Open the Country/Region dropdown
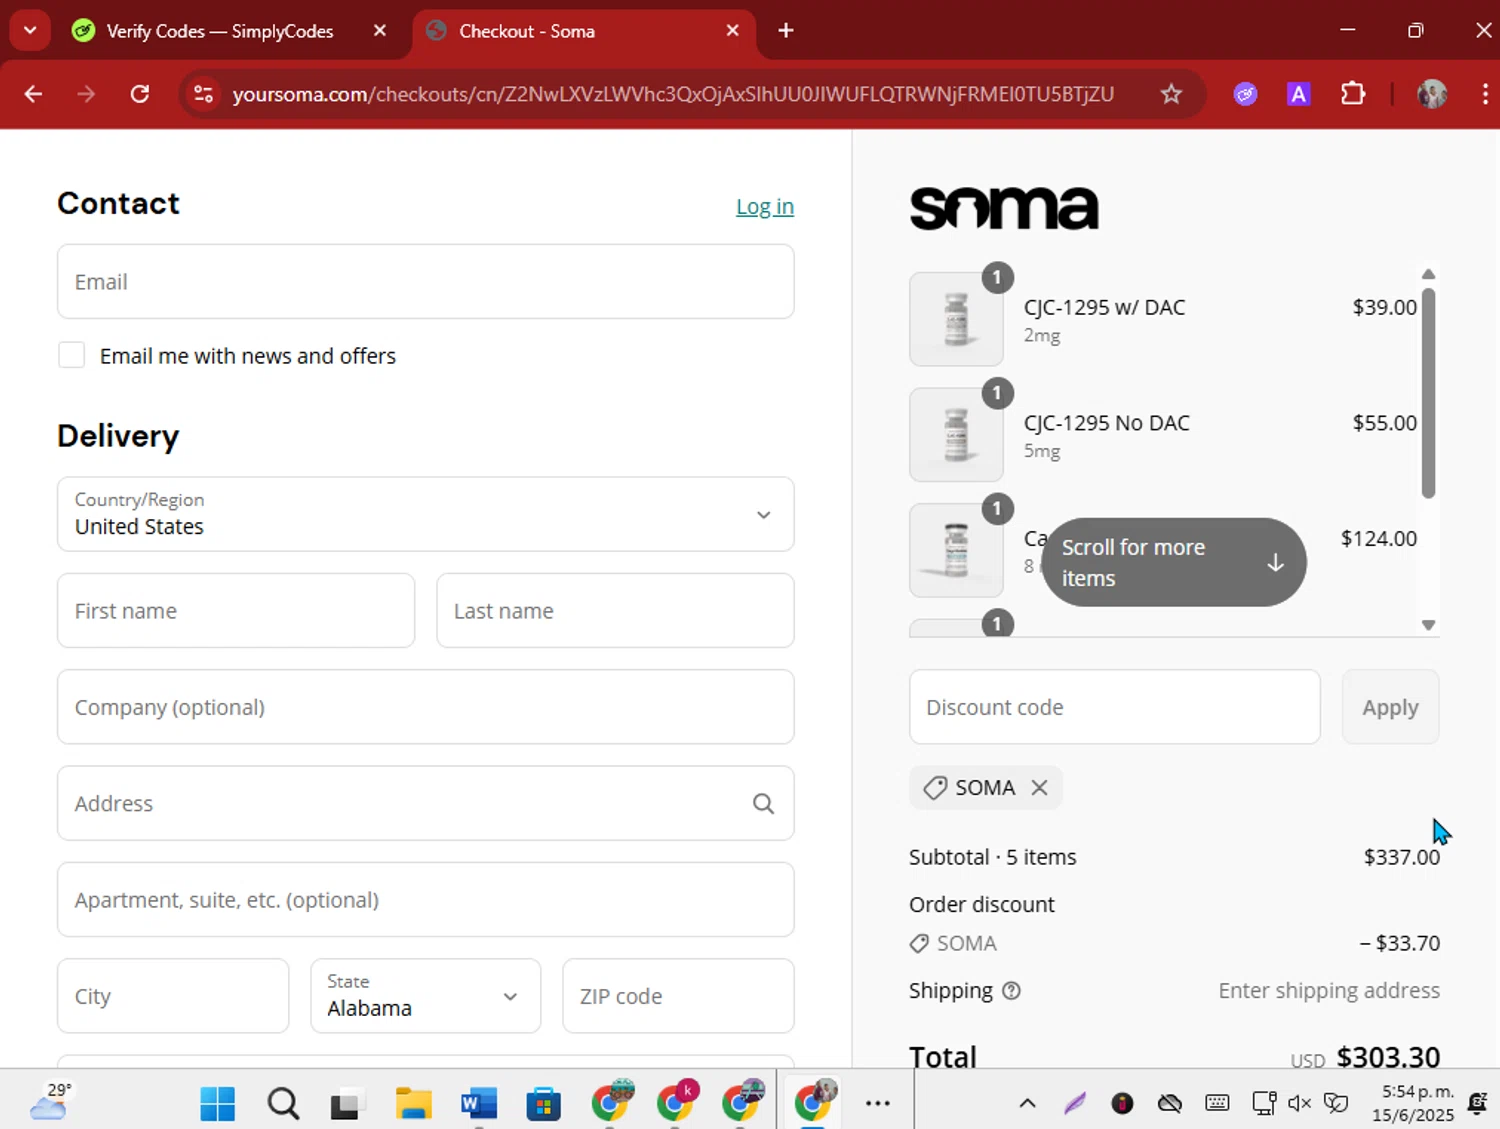 pos(426,514)
